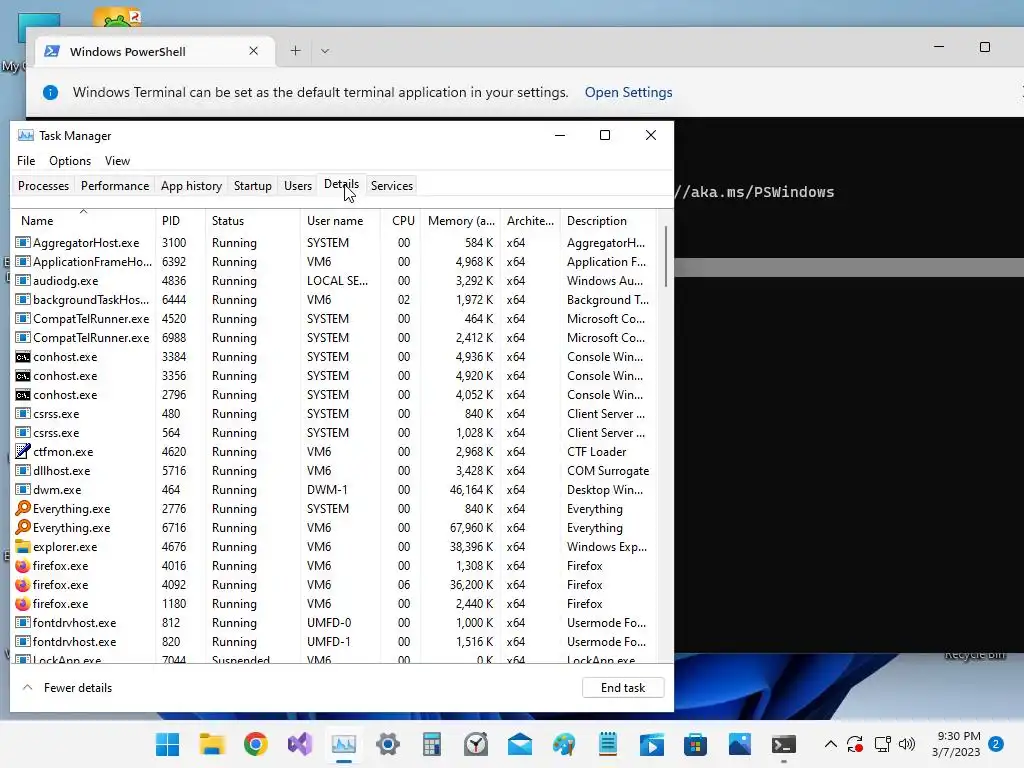Sort by the CPU column header
Screen dimensions: 1024x768
[x=401, y=221]
